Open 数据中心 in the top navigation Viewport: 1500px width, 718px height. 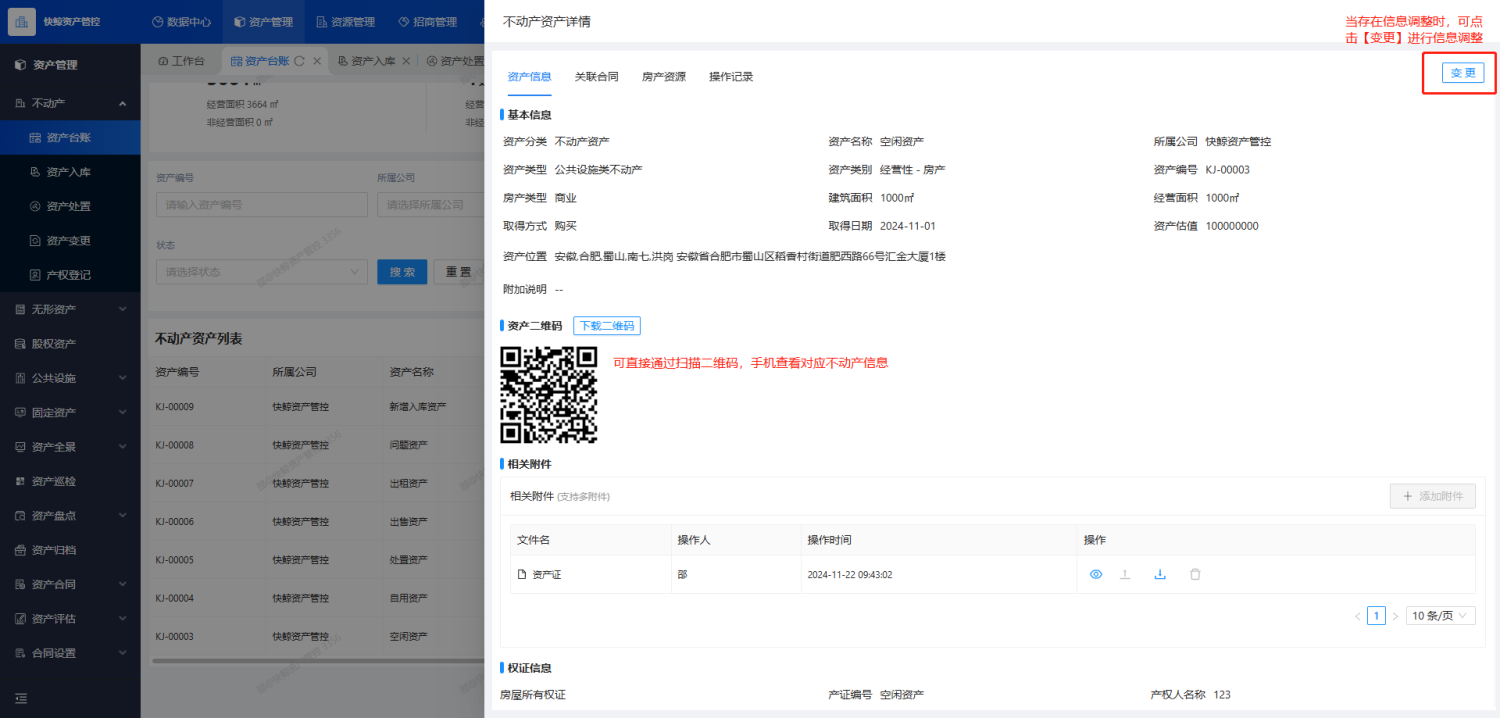pyautogui.click(x=181, y=21)
